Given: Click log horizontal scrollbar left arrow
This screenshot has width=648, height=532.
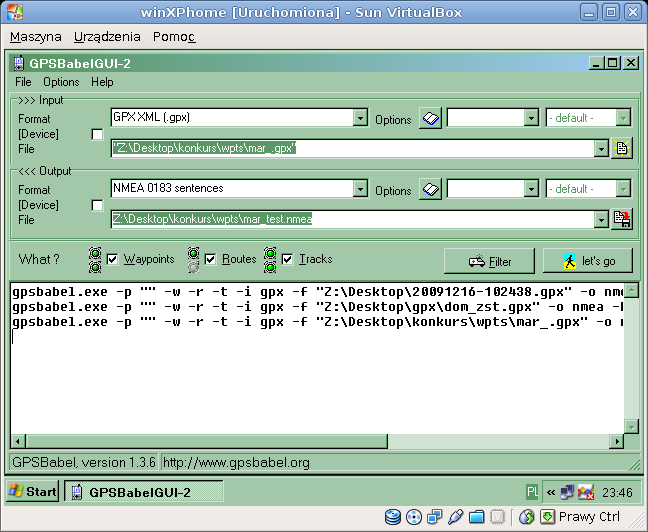Looking at the screenshot, I should [x=18, y=441].
